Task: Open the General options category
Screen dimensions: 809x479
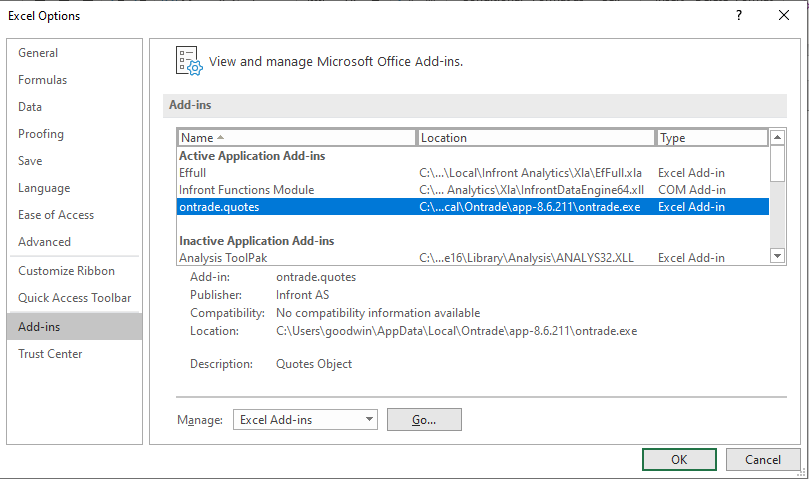Action: click(38, 53)
